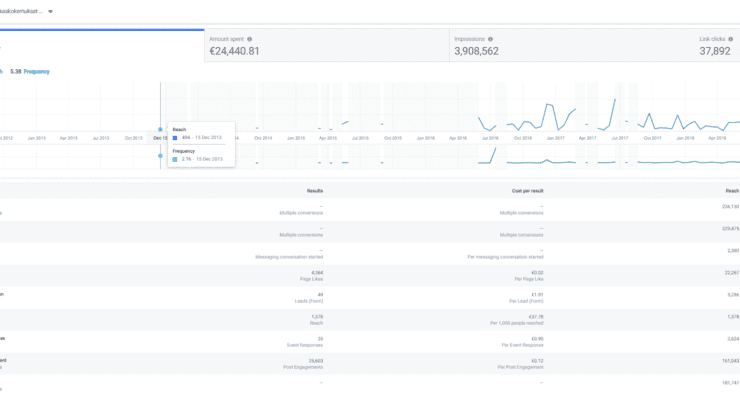
Task: Click the Event Responses results row
Action: coord(370,342)
